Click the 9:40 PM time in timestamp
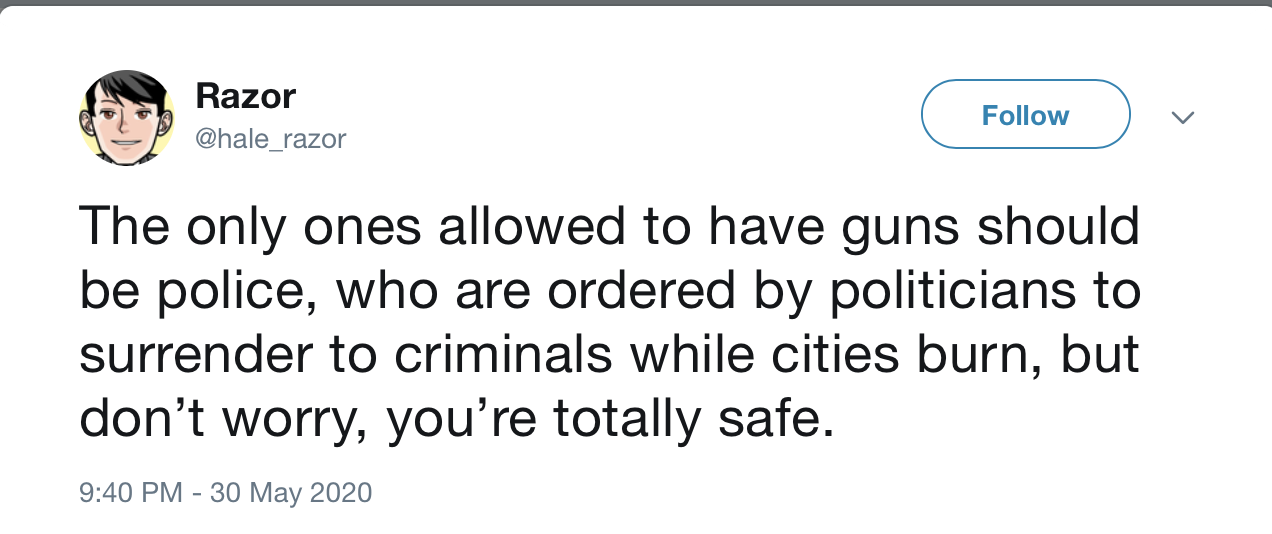Viewport: 1272px width, 534px height. [x=128, y=493]
